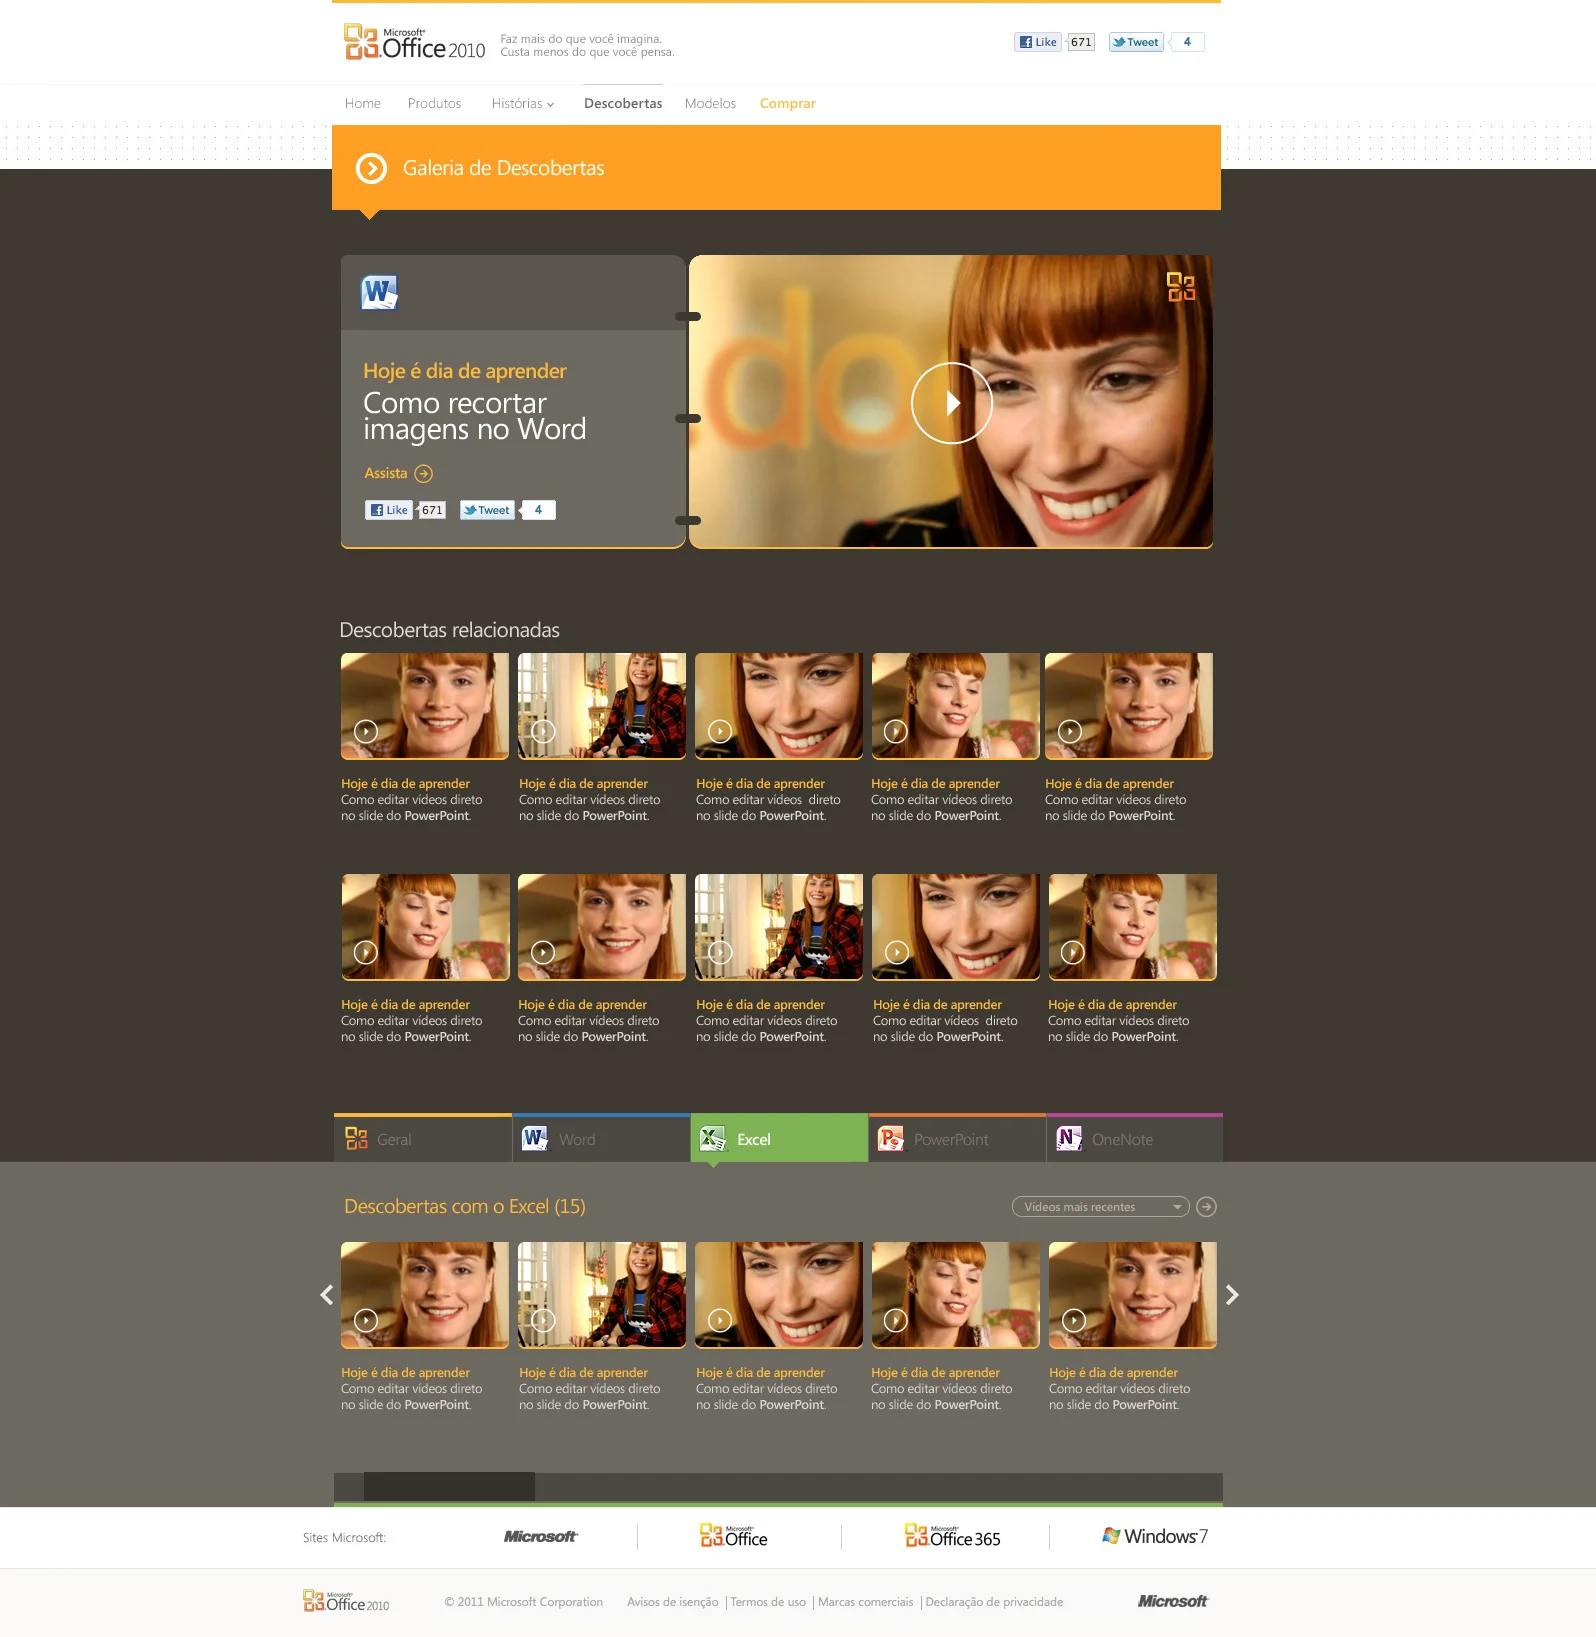Open the Vídeos mais recentes dropdown
1596x1637 pixels.
1100,1207
